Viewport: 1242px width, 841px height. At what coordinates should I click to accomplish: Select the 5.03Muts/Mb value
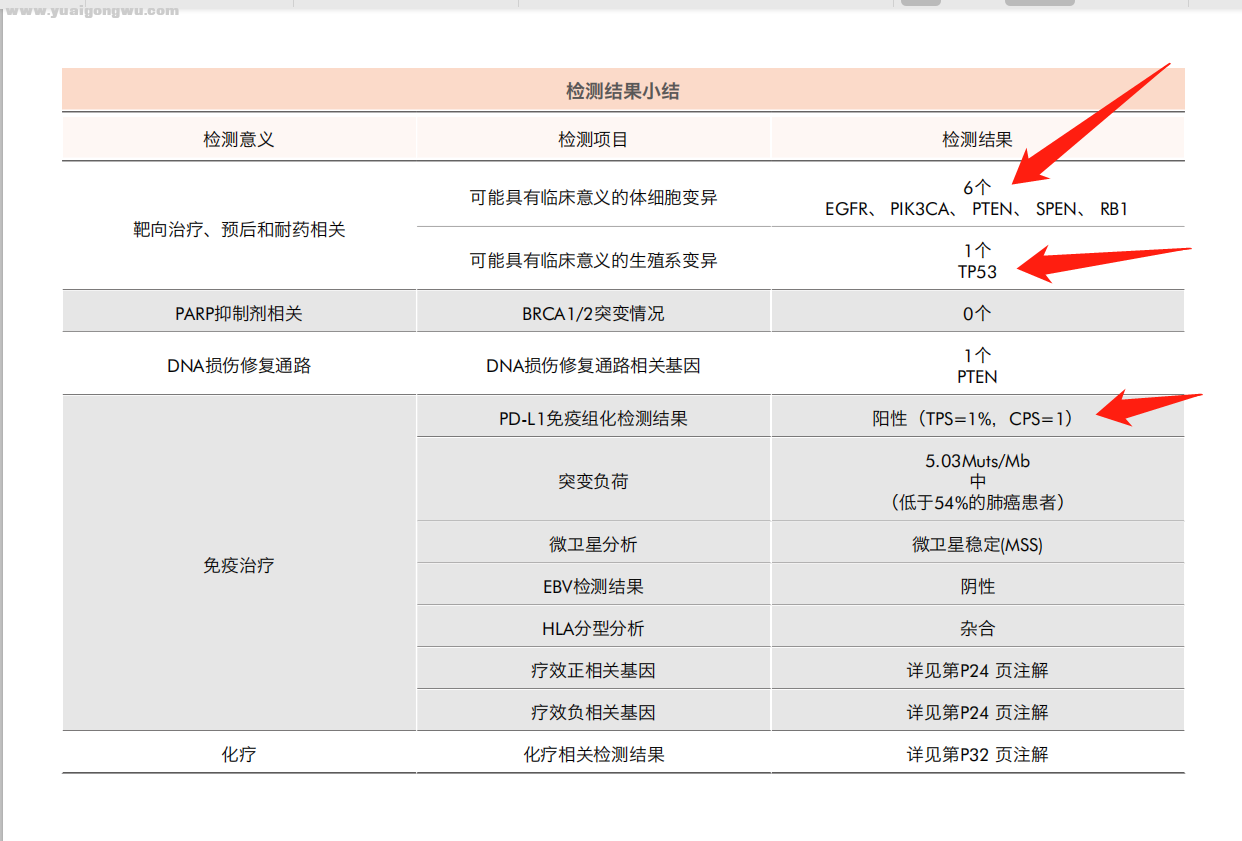[977, 462]
